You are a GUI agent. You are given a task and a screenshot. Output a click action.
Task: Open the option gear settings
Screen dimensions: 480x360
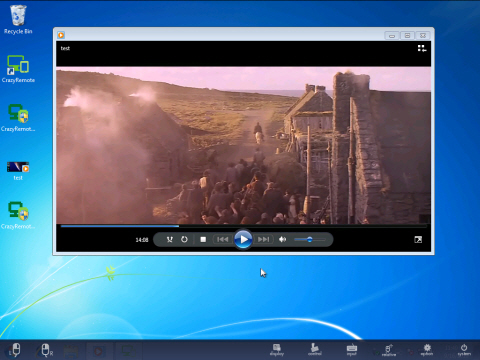click(427, 350)
